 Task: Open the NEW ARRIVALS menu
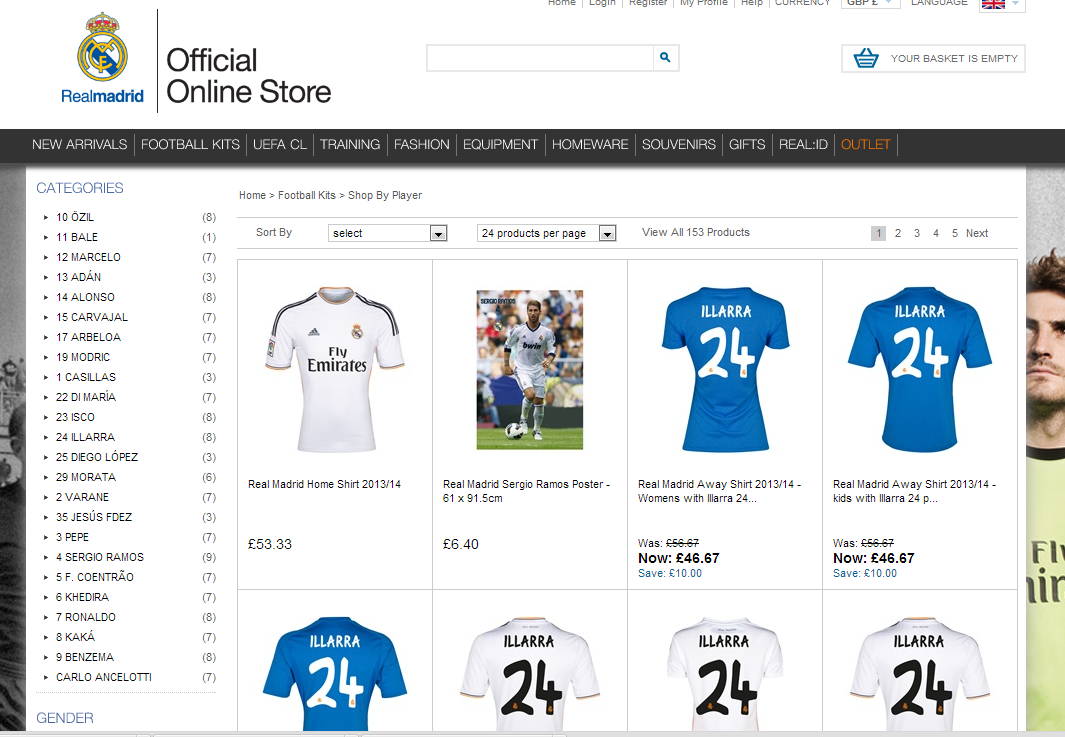[79, 145]
